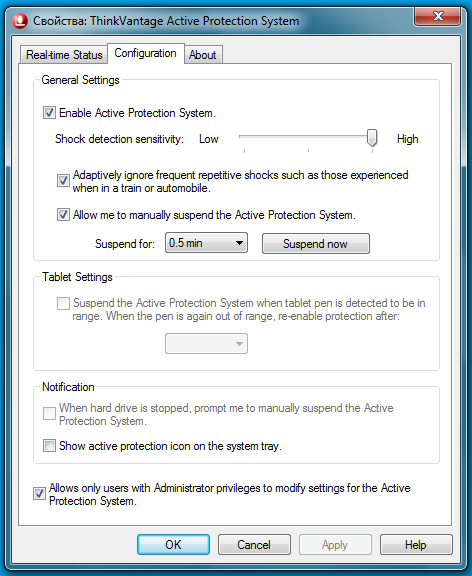The height and width of the screenshot is (576, 472).
Task: Click the Suspend now button
Action: [316, 244]
